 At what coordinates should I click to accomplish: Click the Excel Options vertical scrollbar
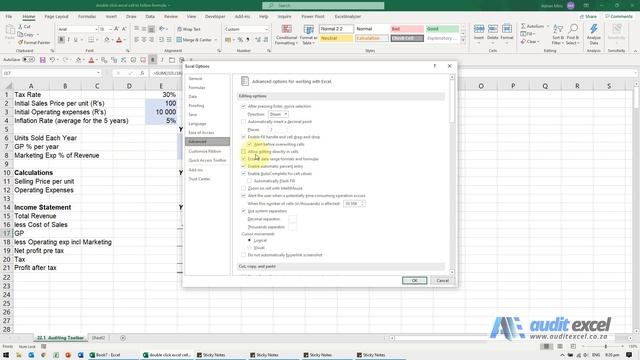click(x=452, y=175)
